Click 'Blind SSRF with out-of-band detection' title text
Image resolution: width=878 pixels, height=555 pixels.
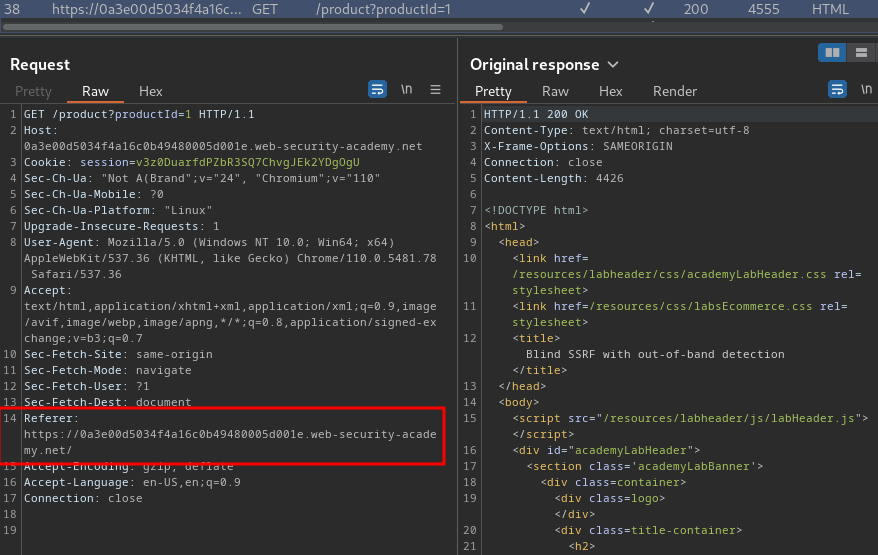(x=655, y=355)
